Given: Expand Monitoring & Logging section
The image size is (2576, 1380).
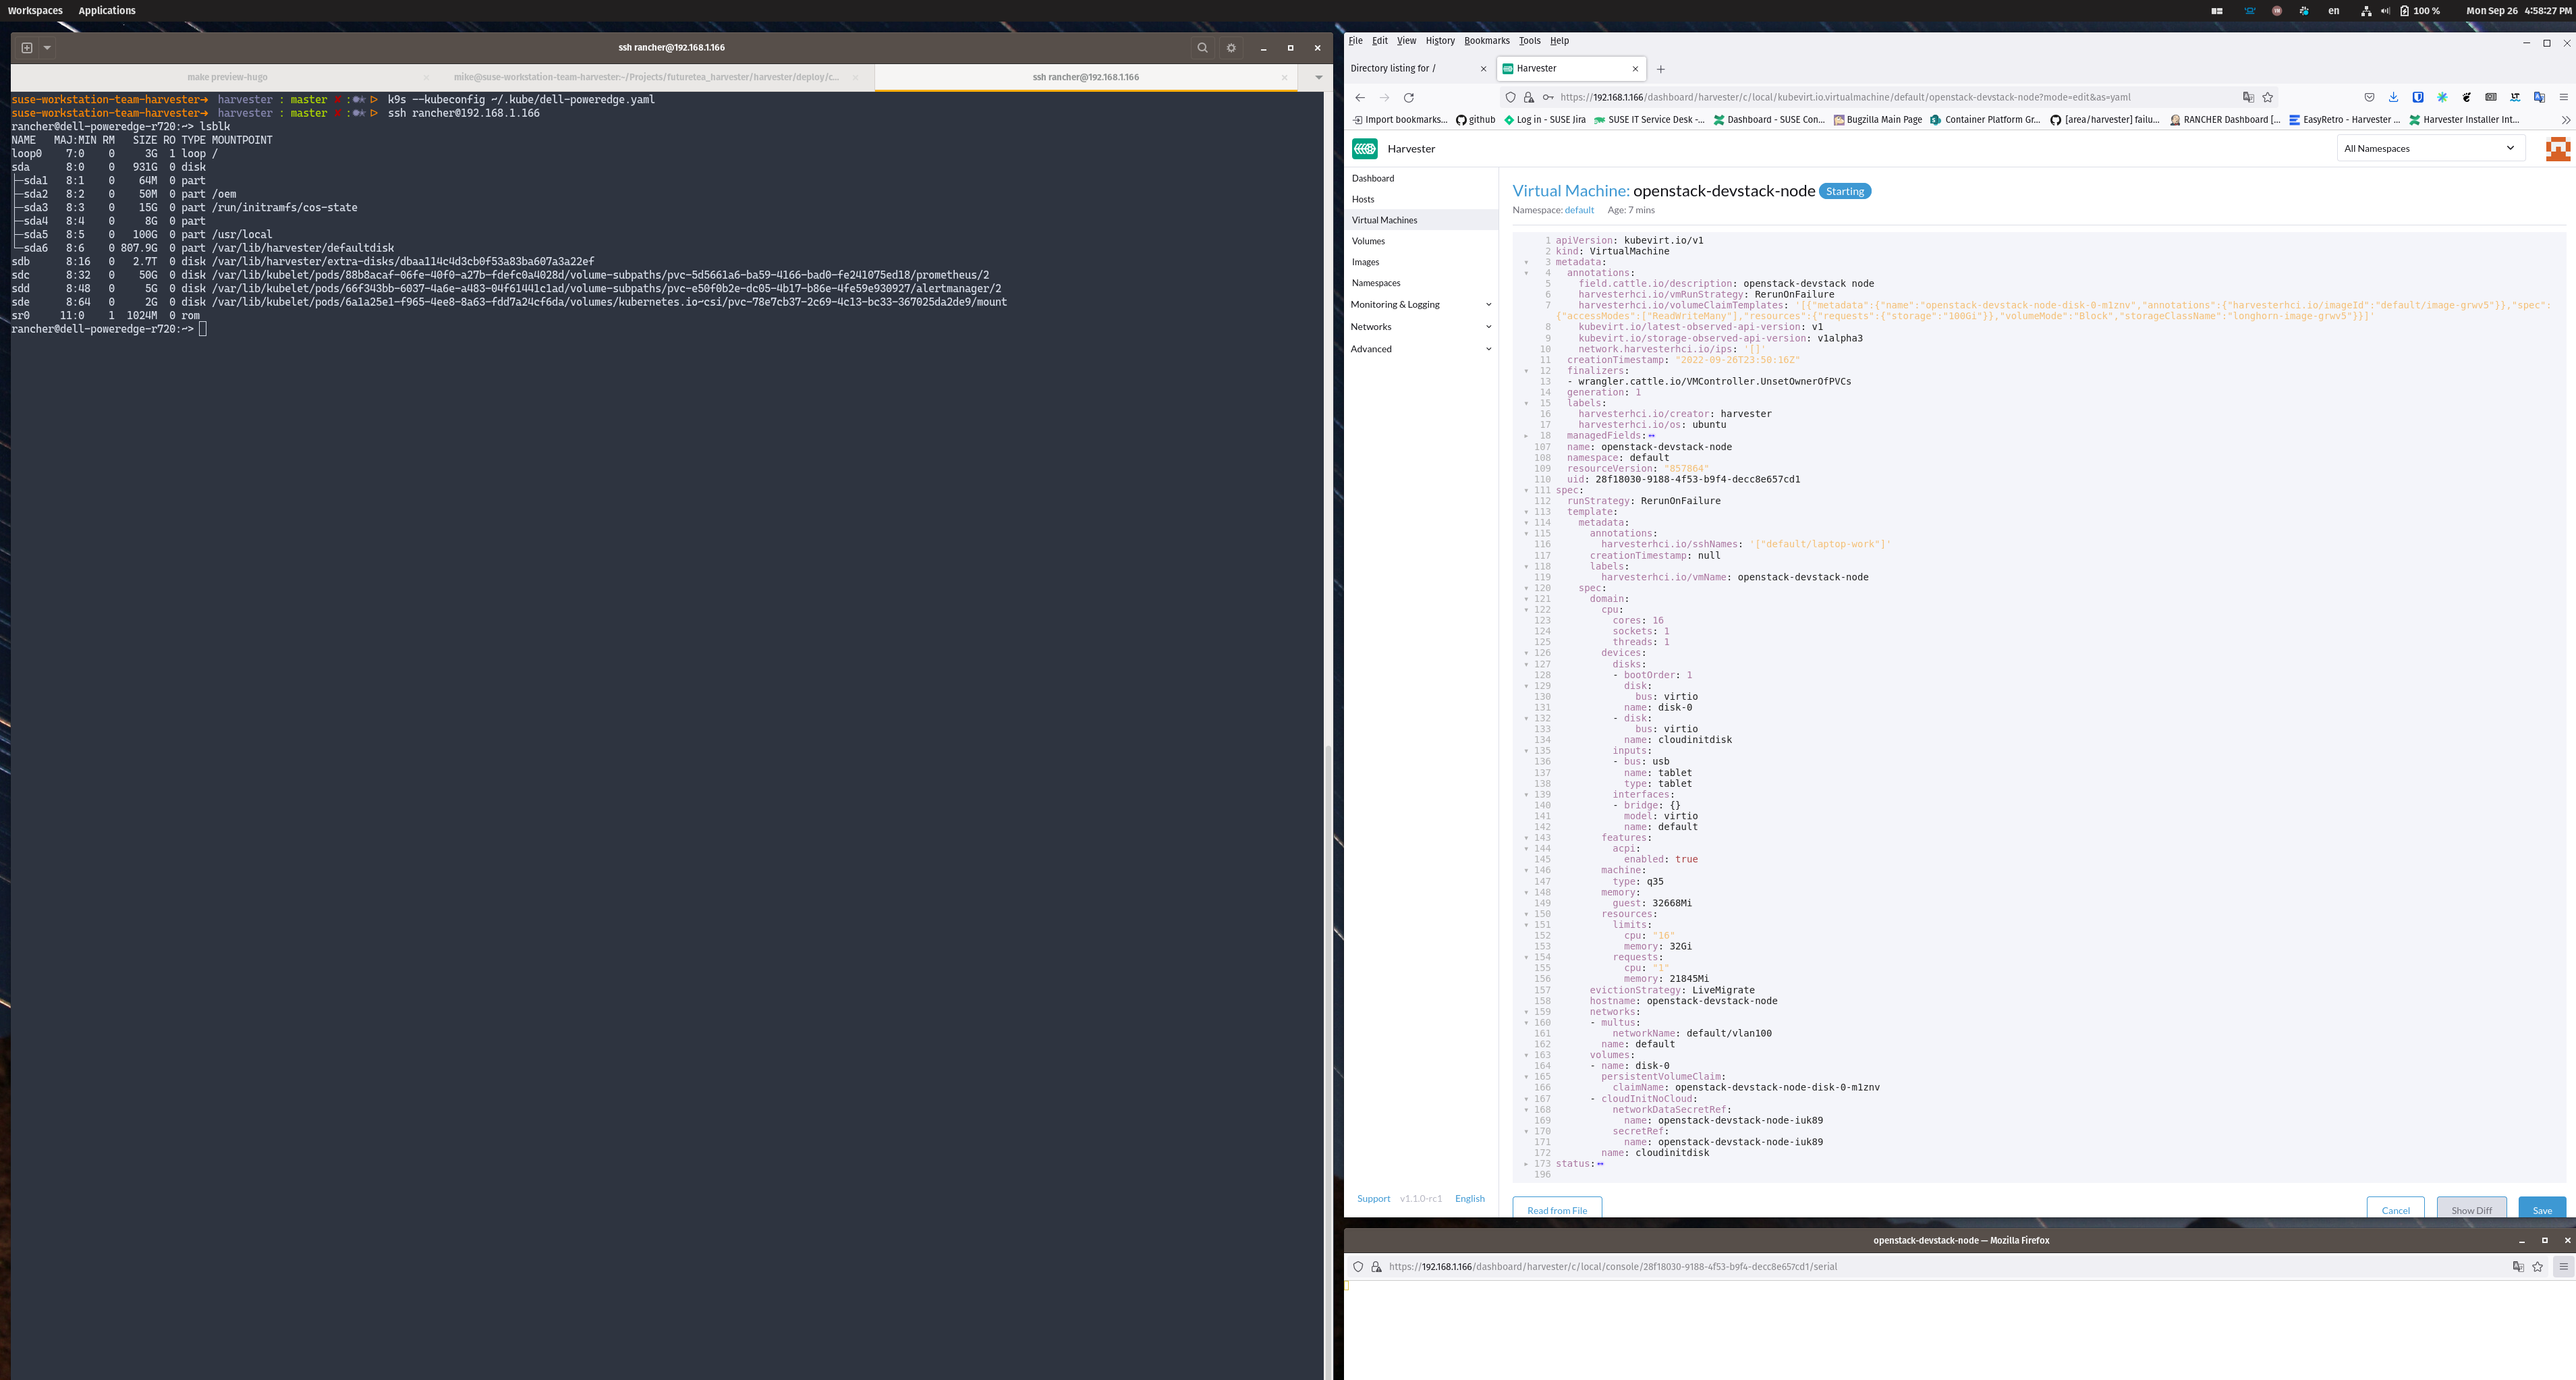Looking at the screenshot, I should click(1420, 304).
